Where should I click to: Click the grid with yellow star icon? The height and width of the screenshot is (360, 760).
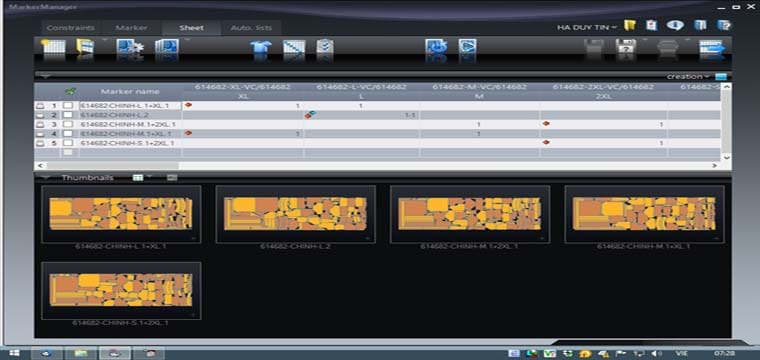53,48
